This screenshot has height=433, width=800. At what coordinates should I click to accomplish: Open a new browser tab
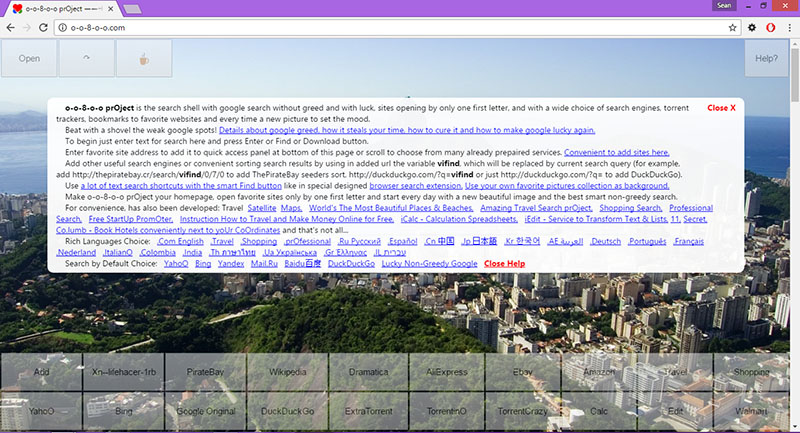[x=133, y=9]
